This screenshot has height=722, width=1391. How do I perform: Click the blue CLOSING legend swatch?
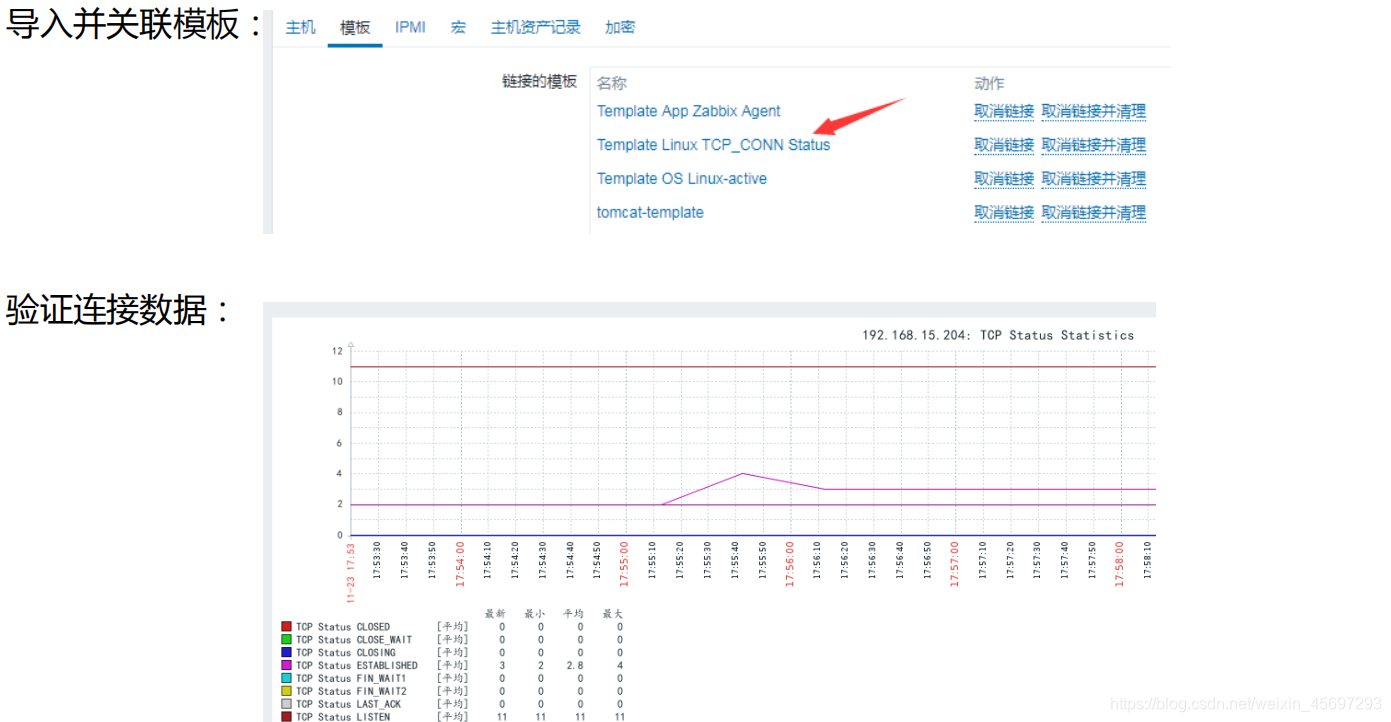(286, 653)
